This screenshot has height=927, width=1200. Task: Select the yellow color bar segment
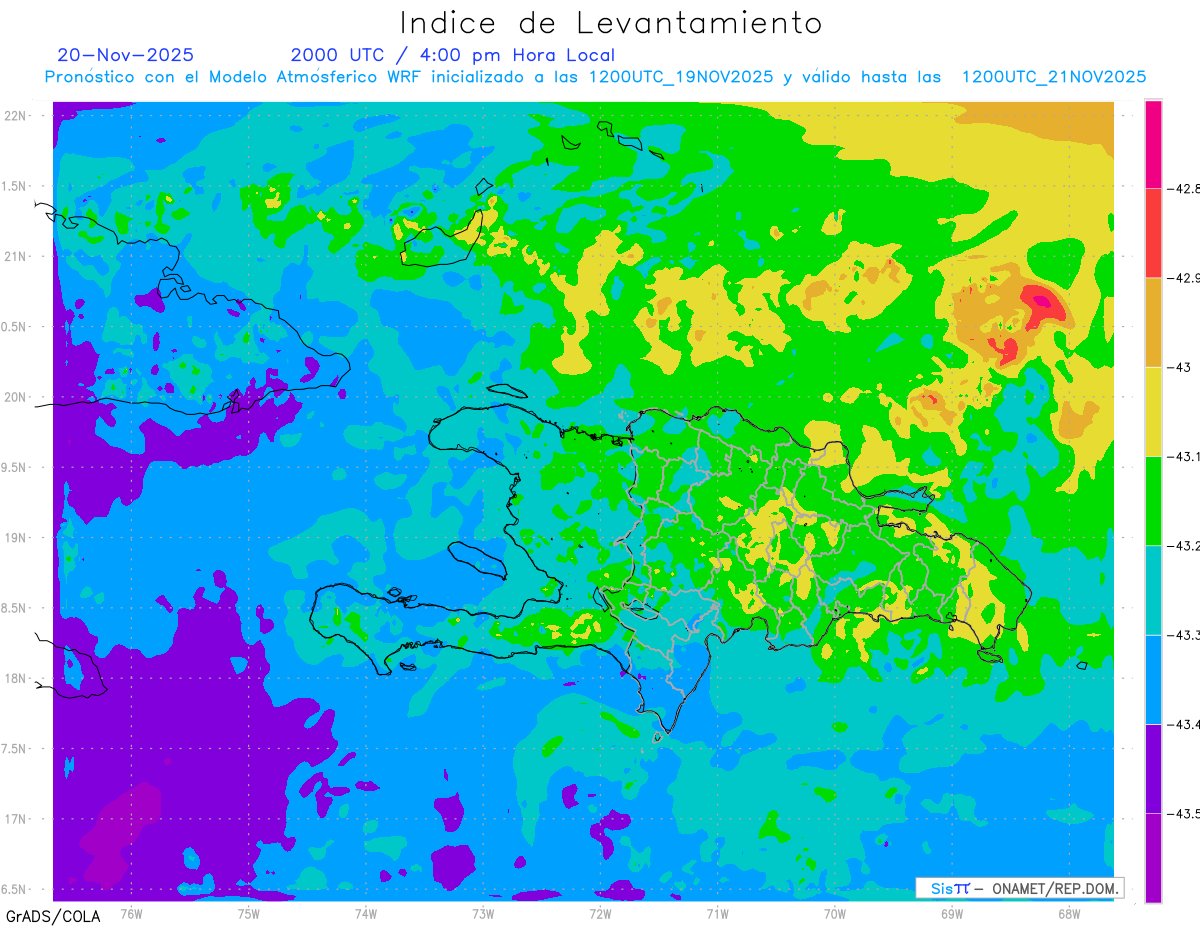pyautogui.click(x=1153, y=411)
